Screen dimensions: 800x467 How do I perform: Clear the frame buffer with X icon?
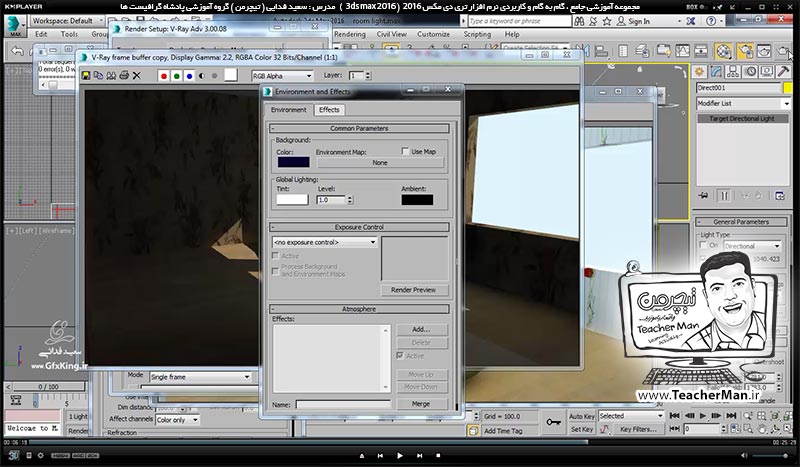point(136,76)
